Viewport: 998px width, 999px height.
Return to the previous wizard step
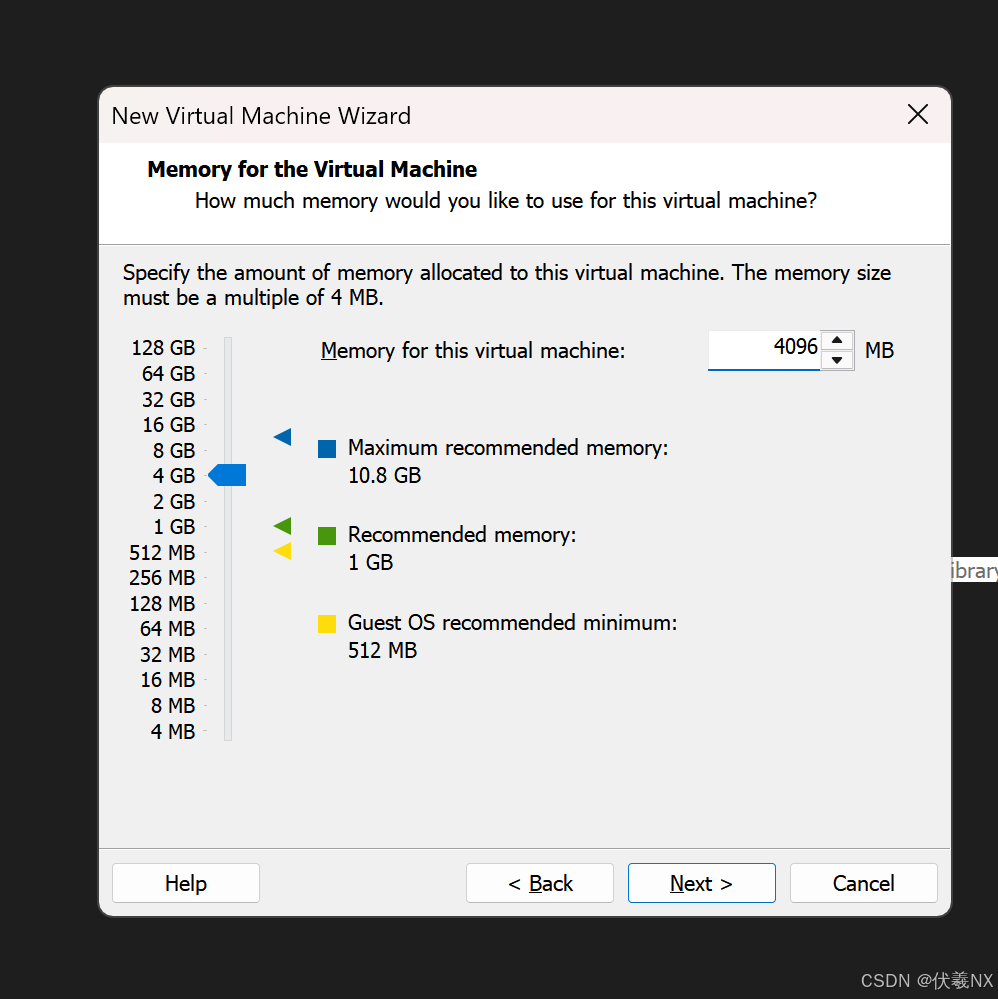pos(539,883)
